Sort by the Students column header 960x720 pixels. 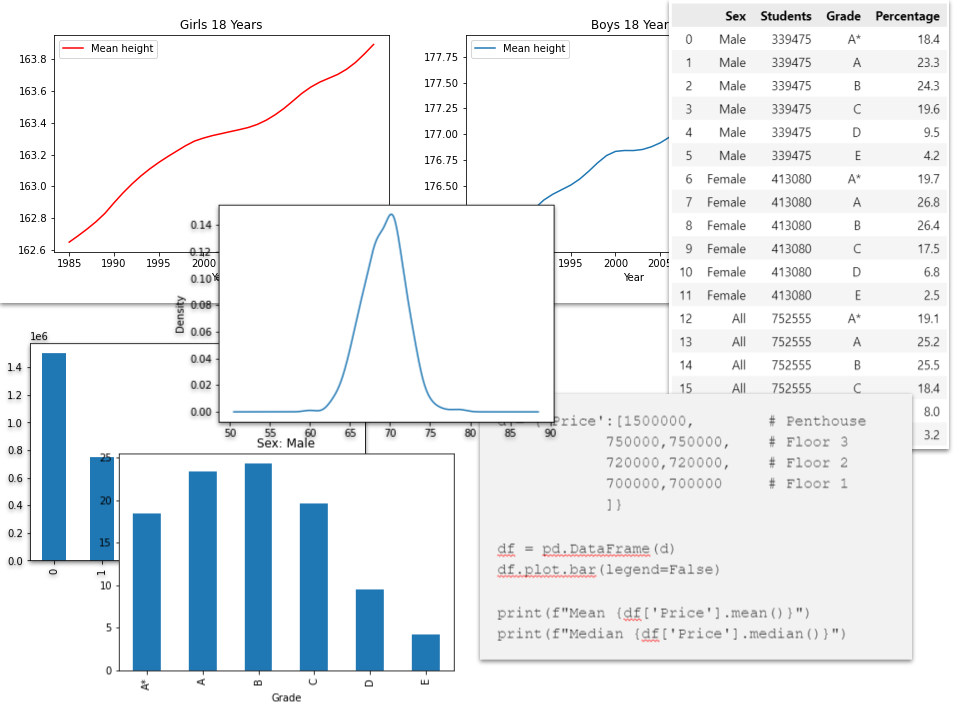click(x=787, y=16)
